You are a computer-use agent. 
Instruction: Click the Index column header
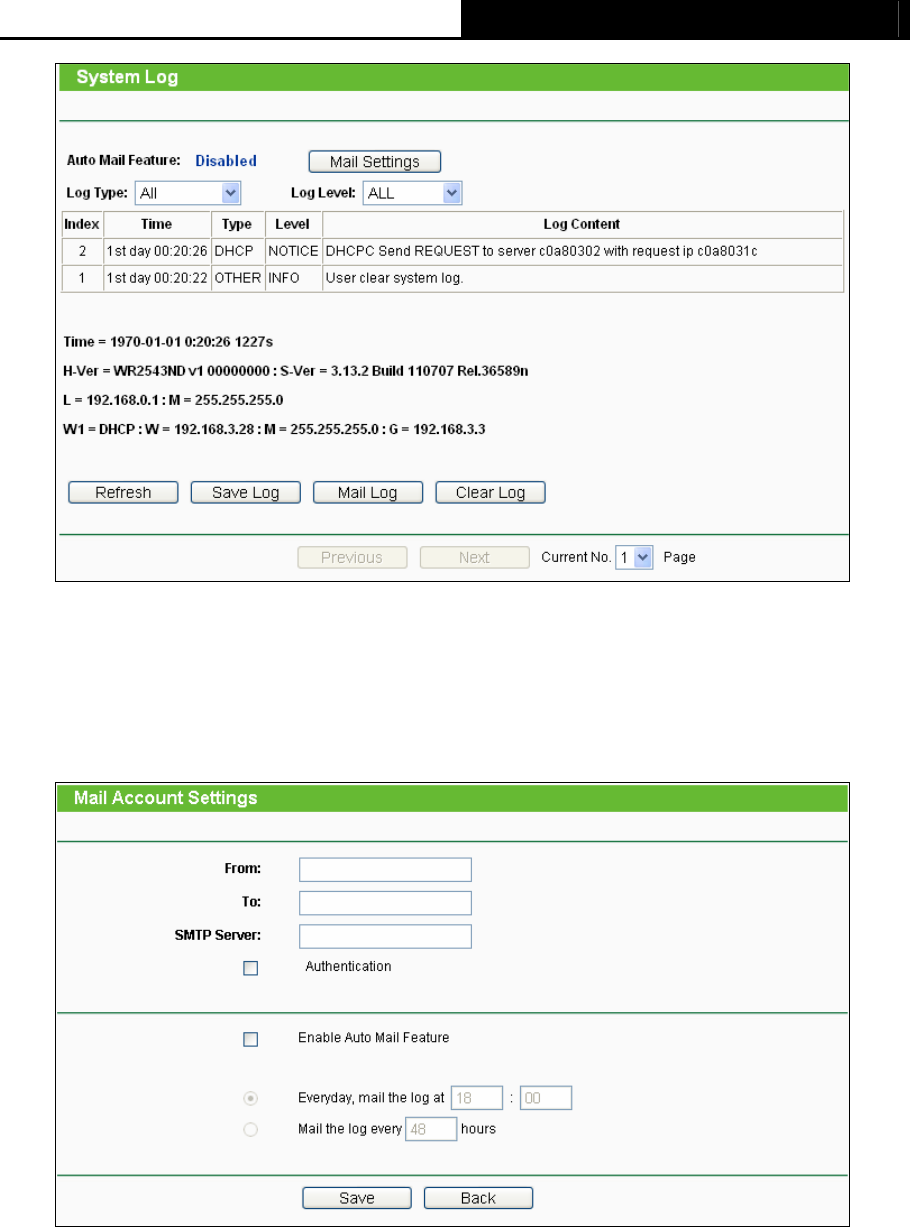click(82, 224)
